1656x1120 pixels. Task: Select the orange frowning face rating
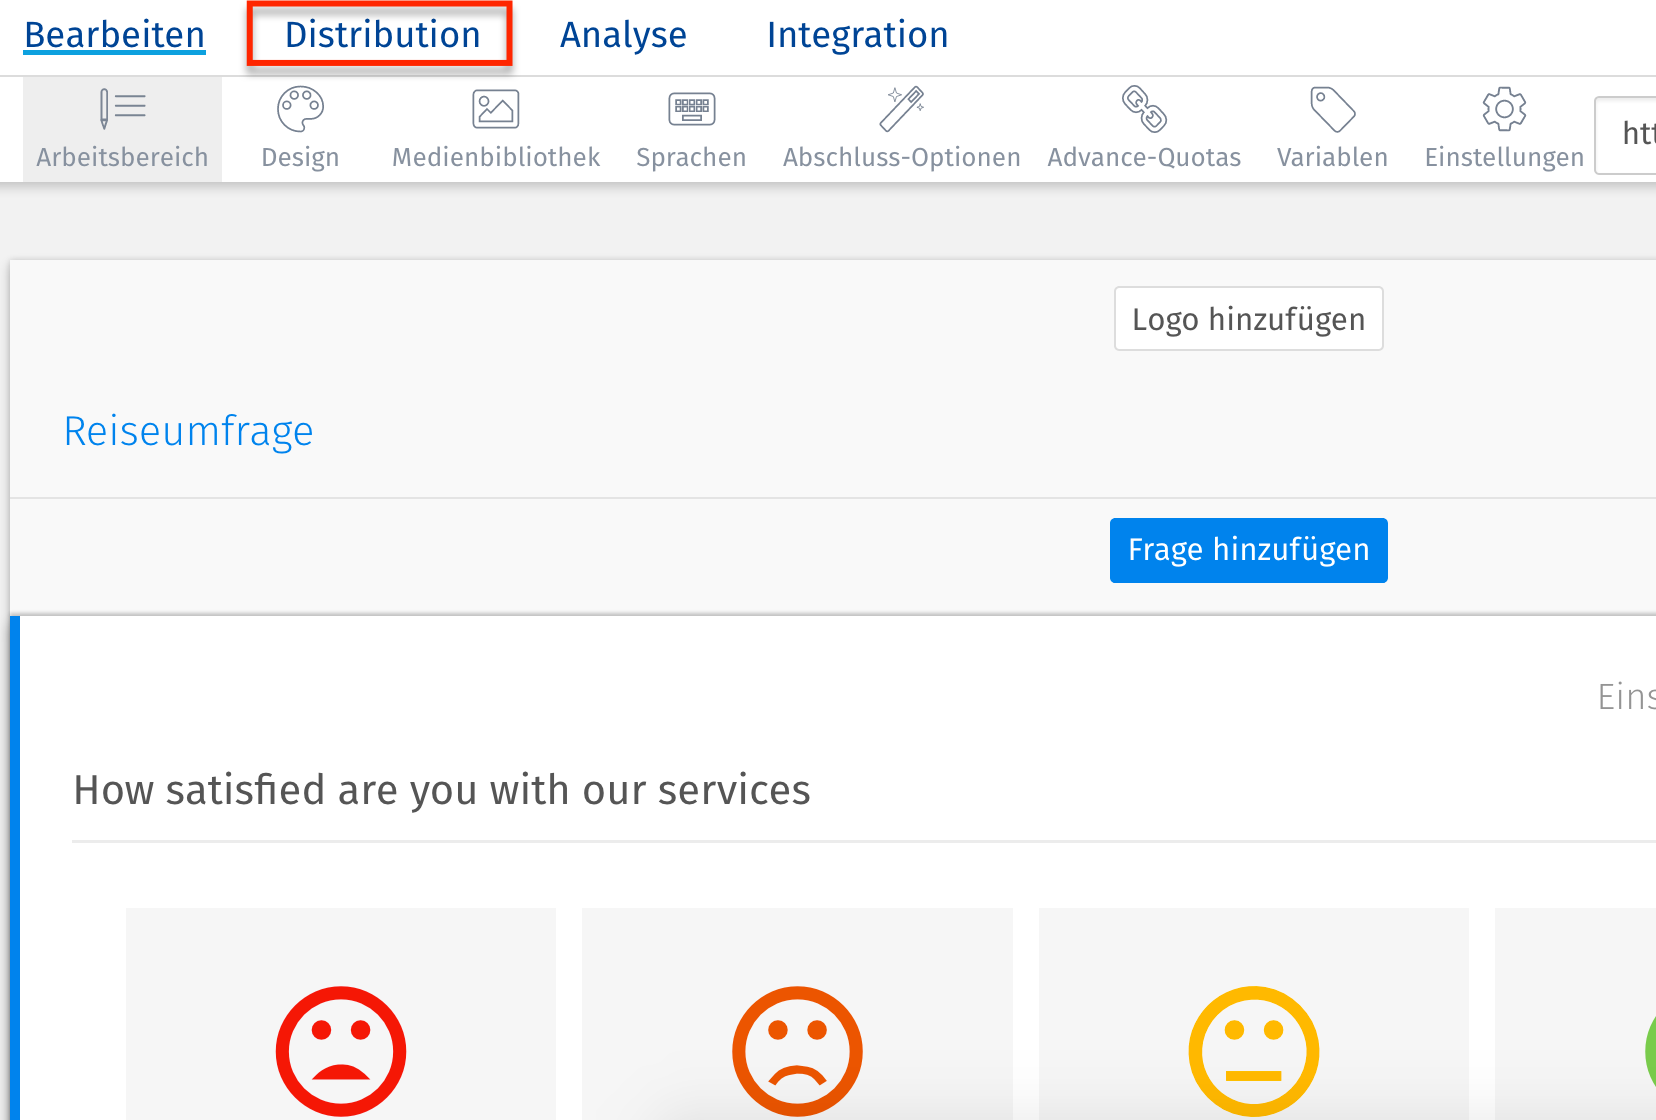click(797, 1050)
